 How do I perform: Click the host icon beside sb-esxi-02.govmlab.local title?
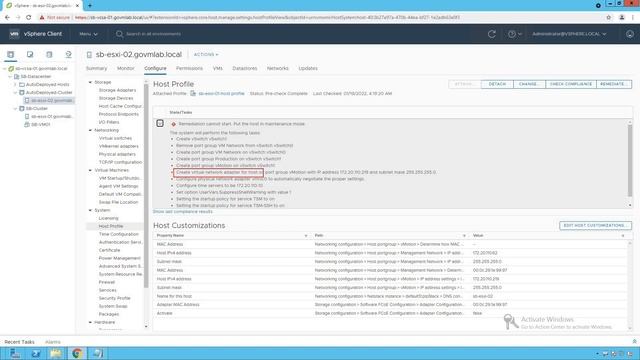tap(89, 55)
